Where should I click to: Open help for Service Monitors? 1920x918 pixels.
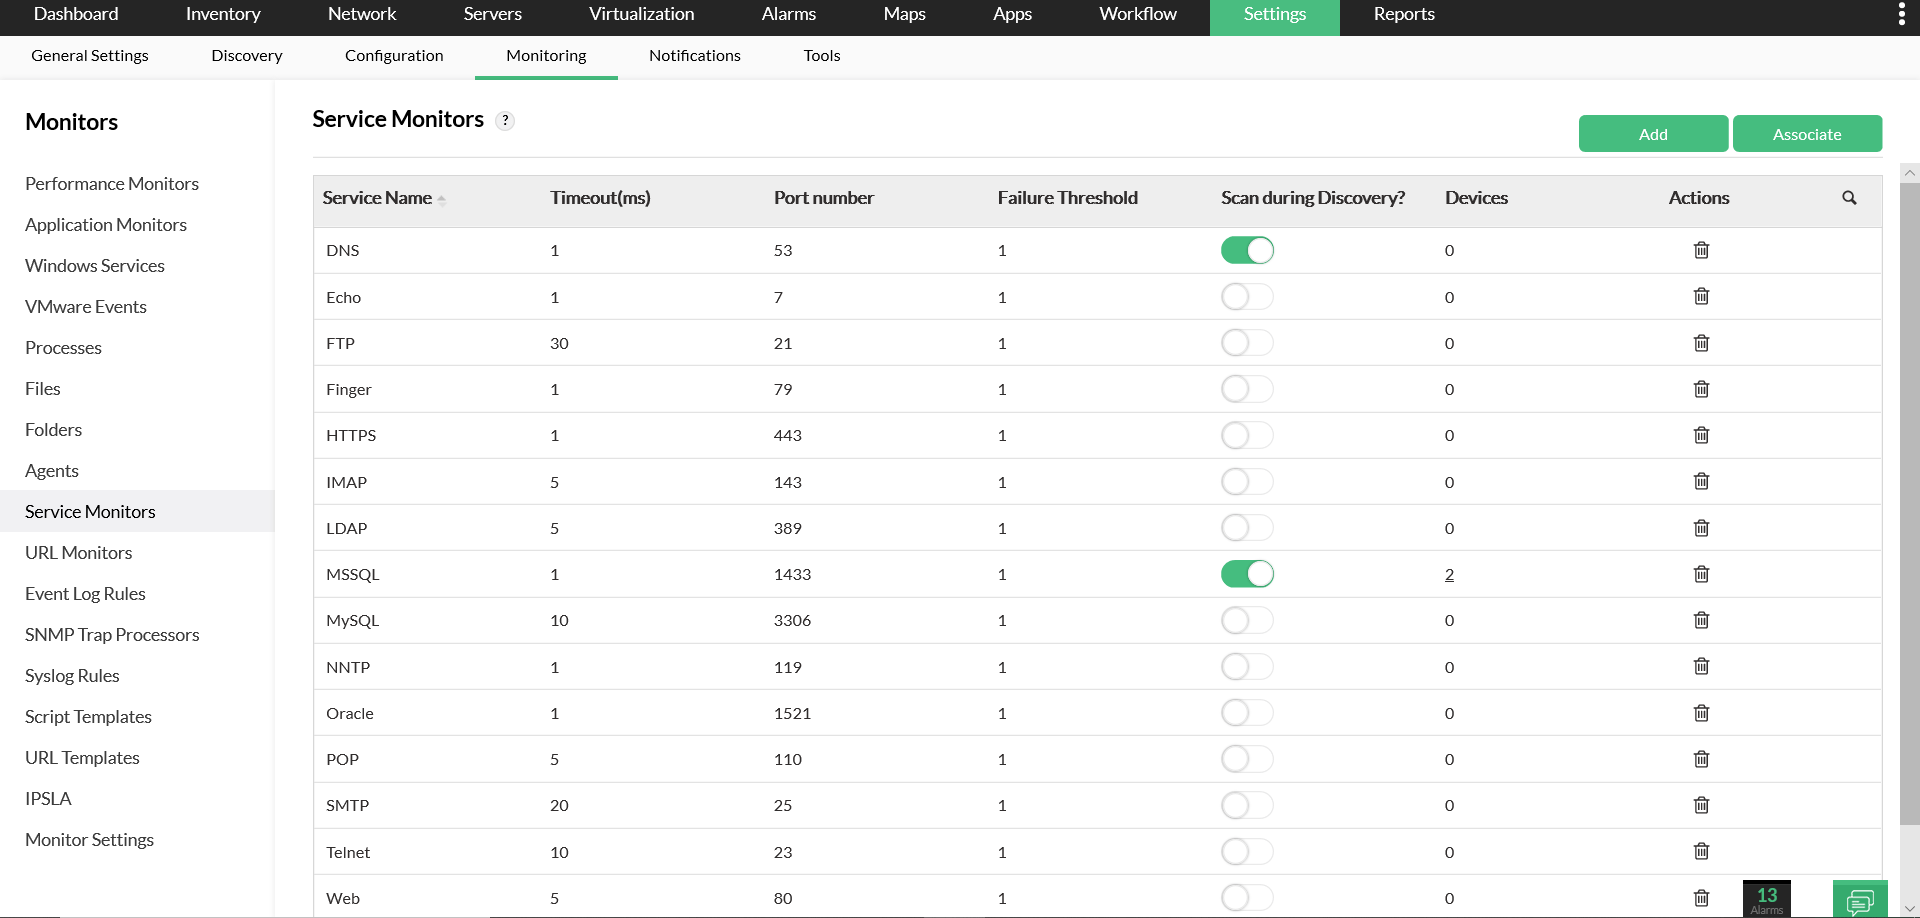506,120
